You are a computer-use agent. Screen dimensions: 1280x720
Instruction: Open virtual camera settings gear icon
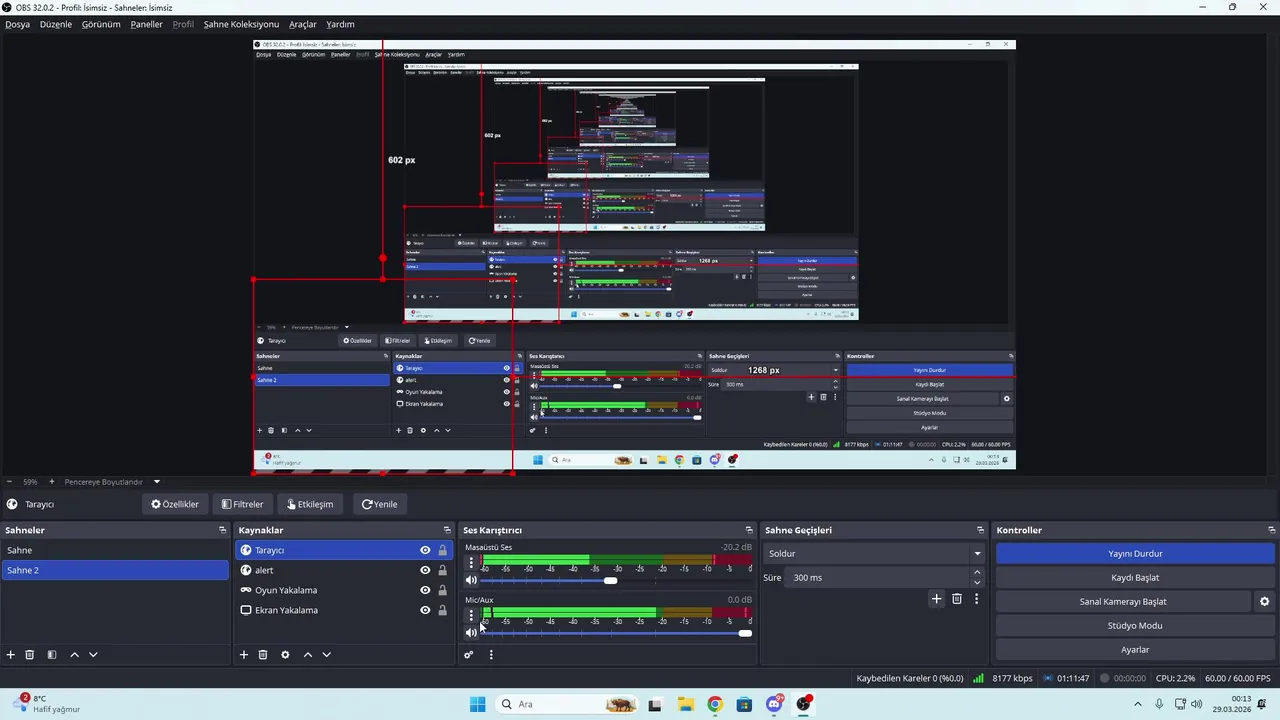[x=1264, y=602]
